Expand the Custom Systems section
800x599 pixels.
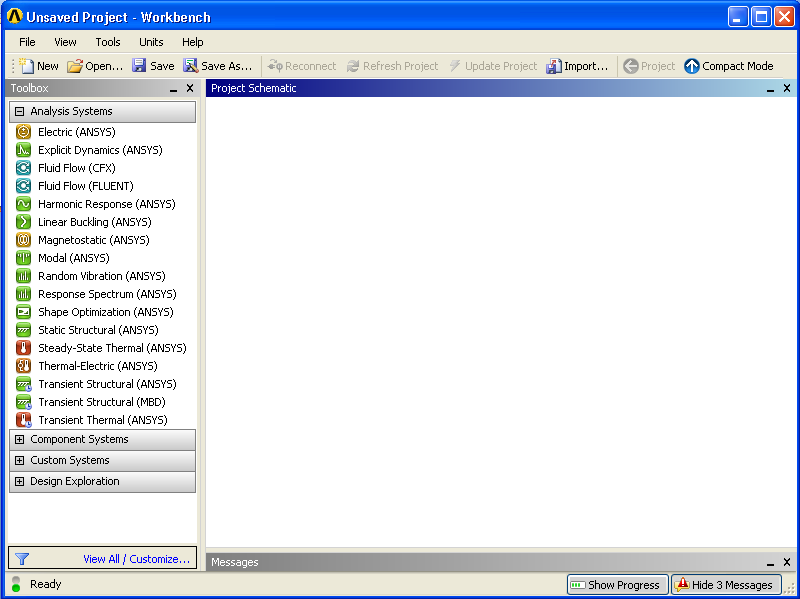click(19, 460)
